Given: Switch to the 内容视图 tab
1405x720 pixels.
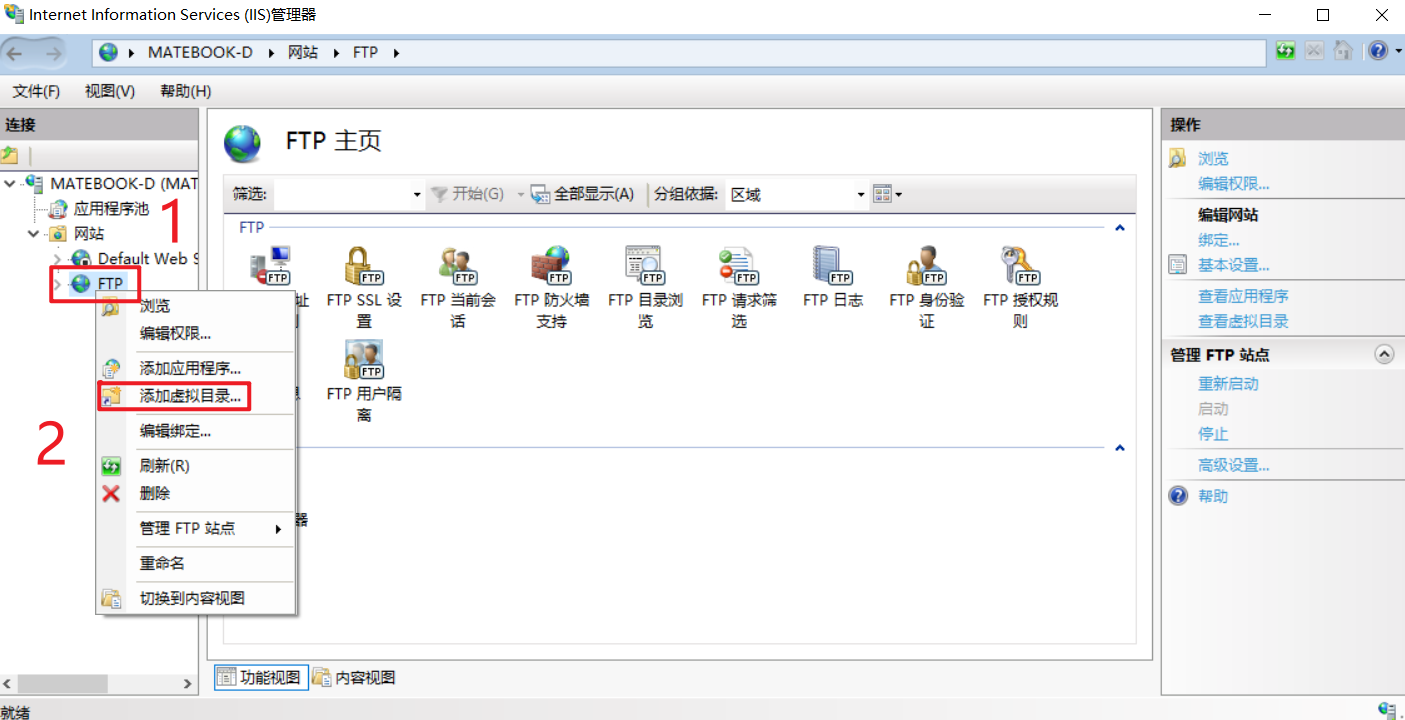Looking at the screenshot, I should [354, 677].
